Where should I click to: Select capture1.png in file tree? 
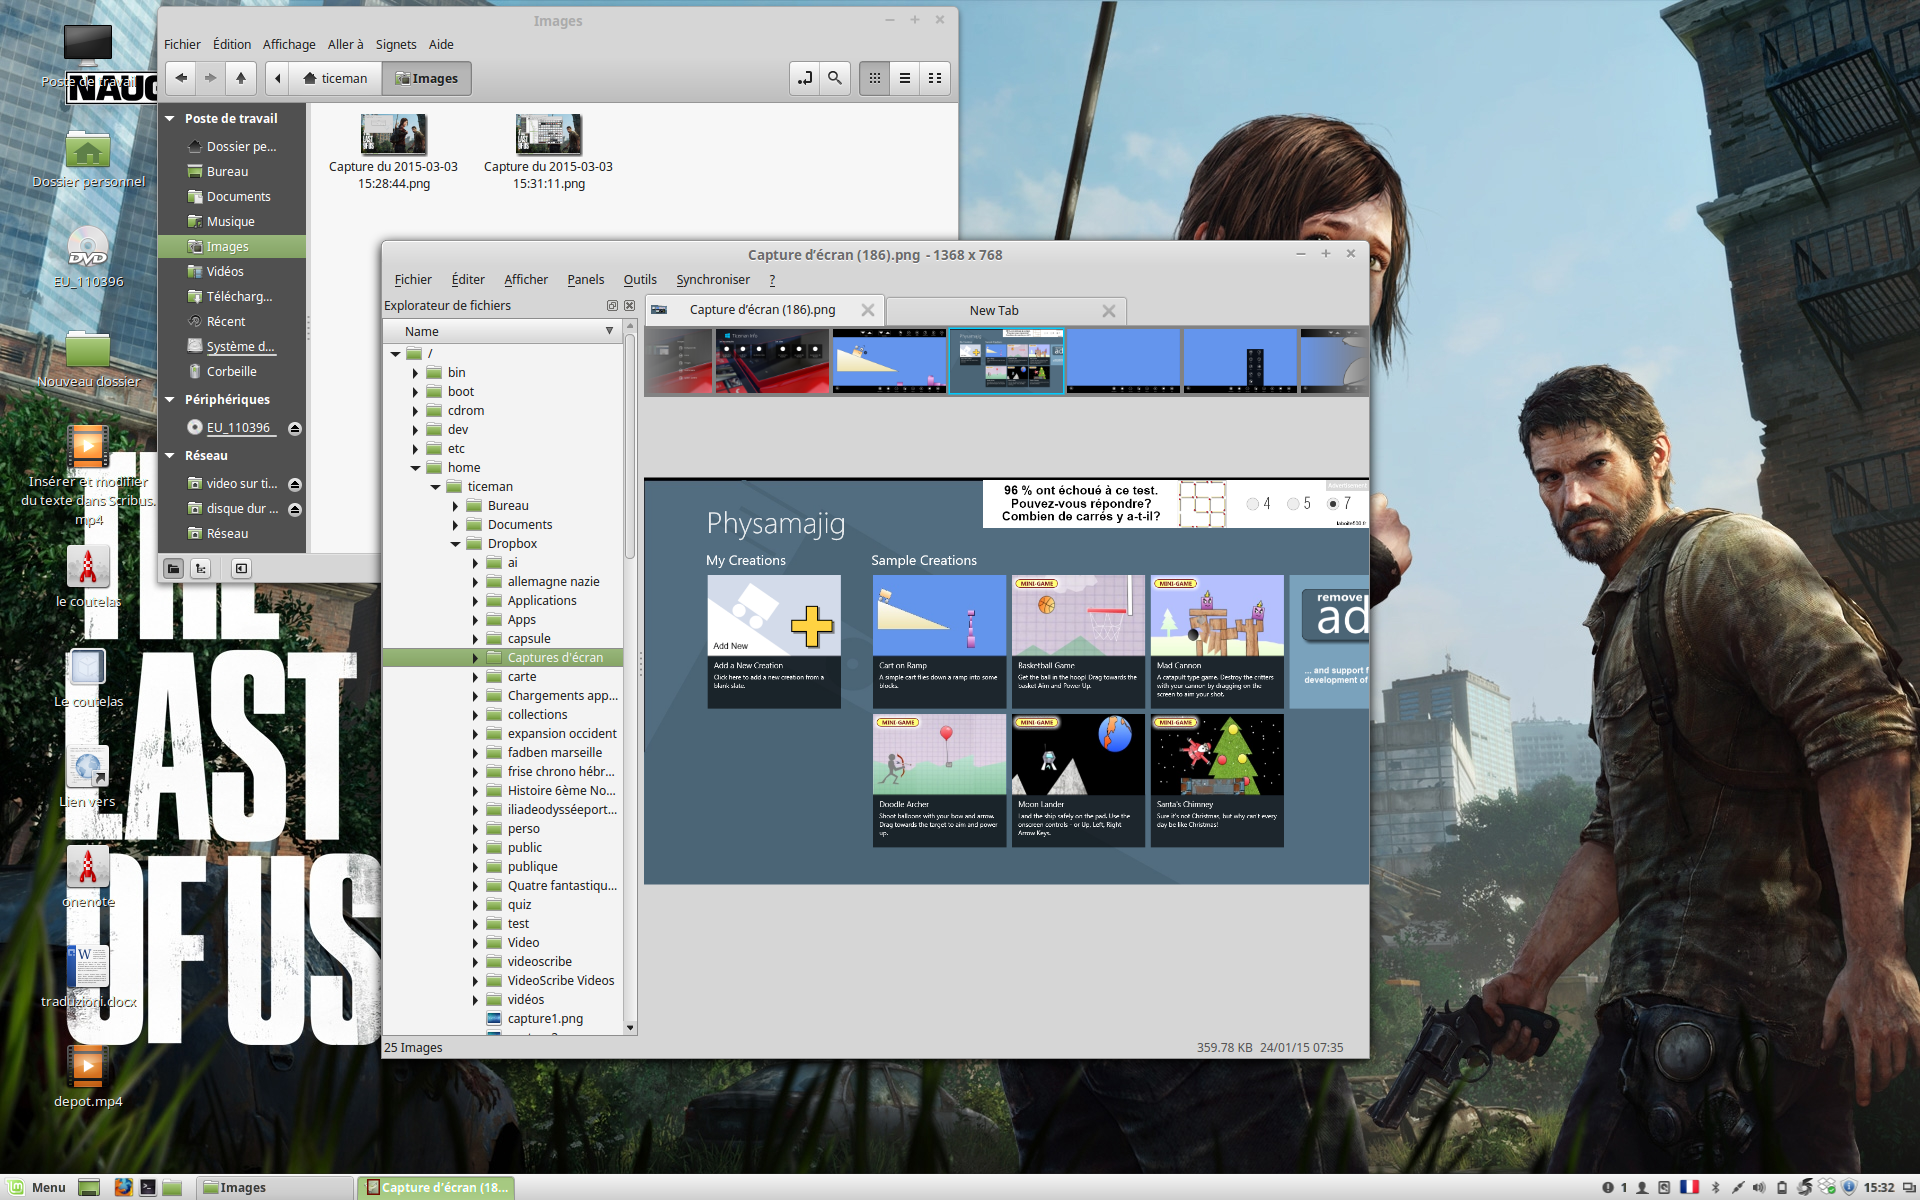pos(544,1019)
